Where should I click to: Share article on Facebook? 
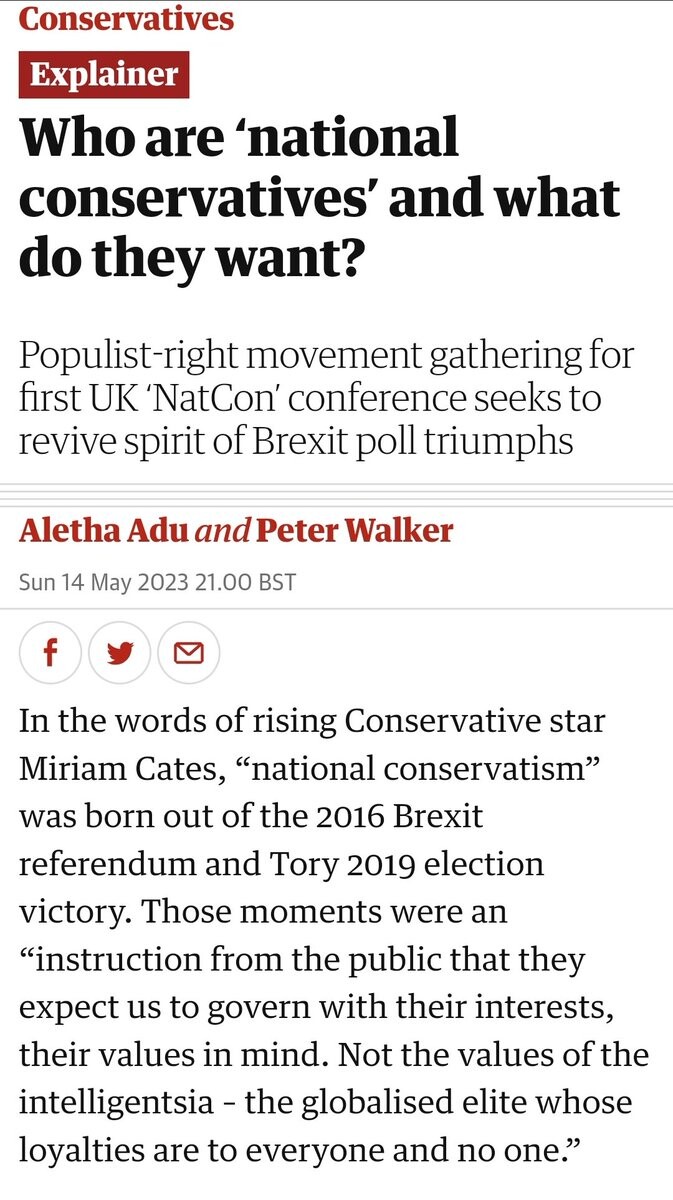click(x=50, y=654)
